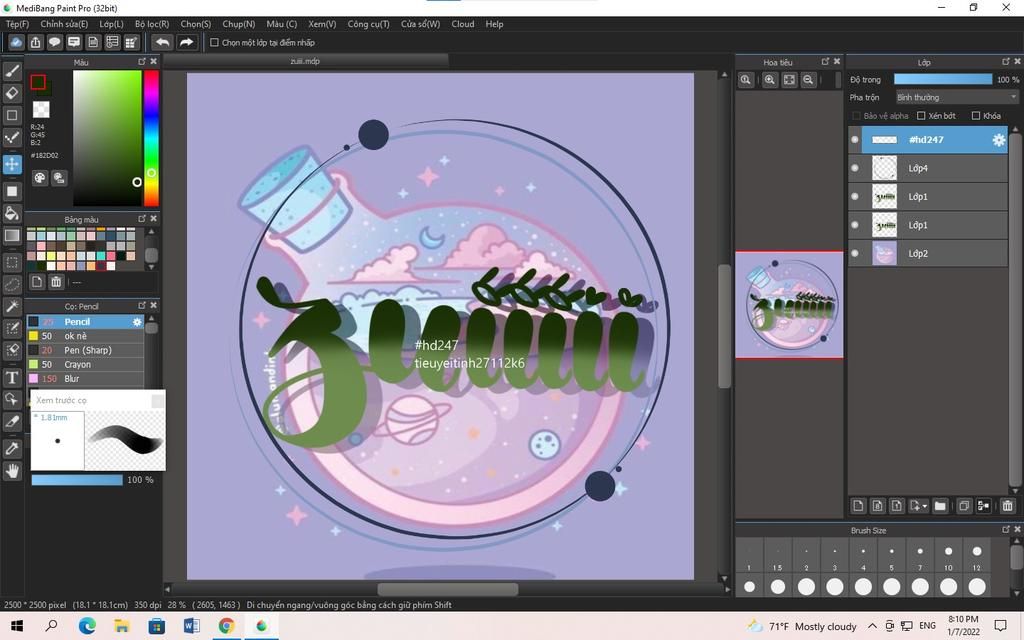Viewport: 1024px width, 640px height.
Task: Open the Pha trộn blend mode dropdown
Action: pos(956,97)
